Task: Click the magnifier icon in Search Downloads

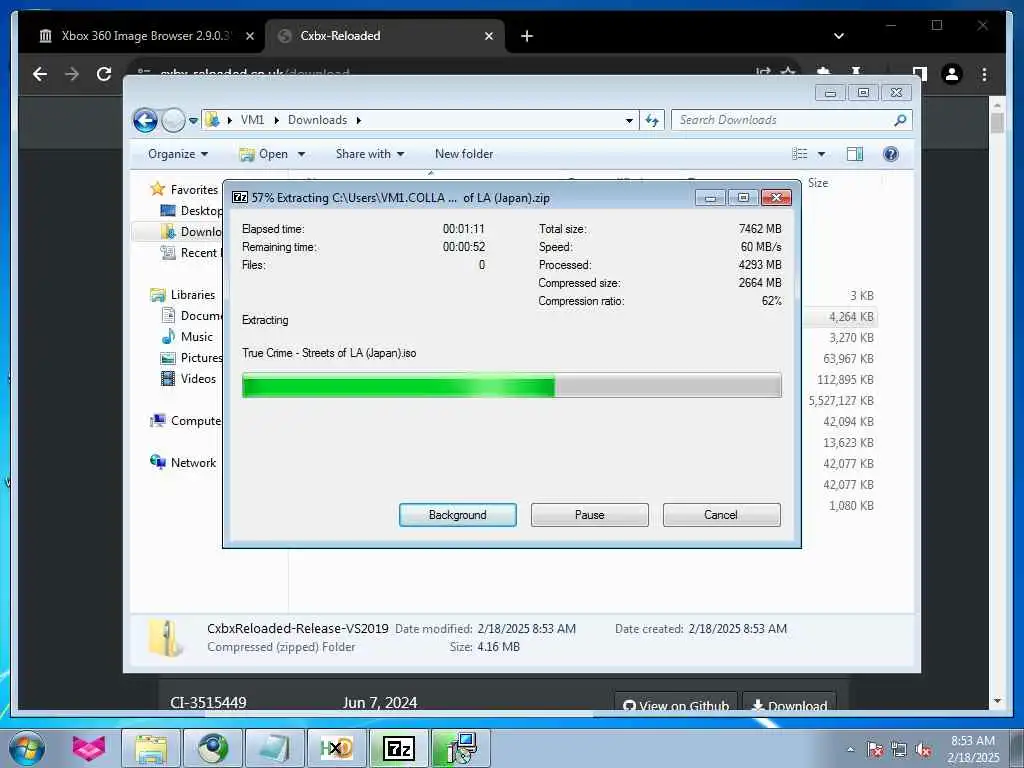Action: [x=900, y=120]
